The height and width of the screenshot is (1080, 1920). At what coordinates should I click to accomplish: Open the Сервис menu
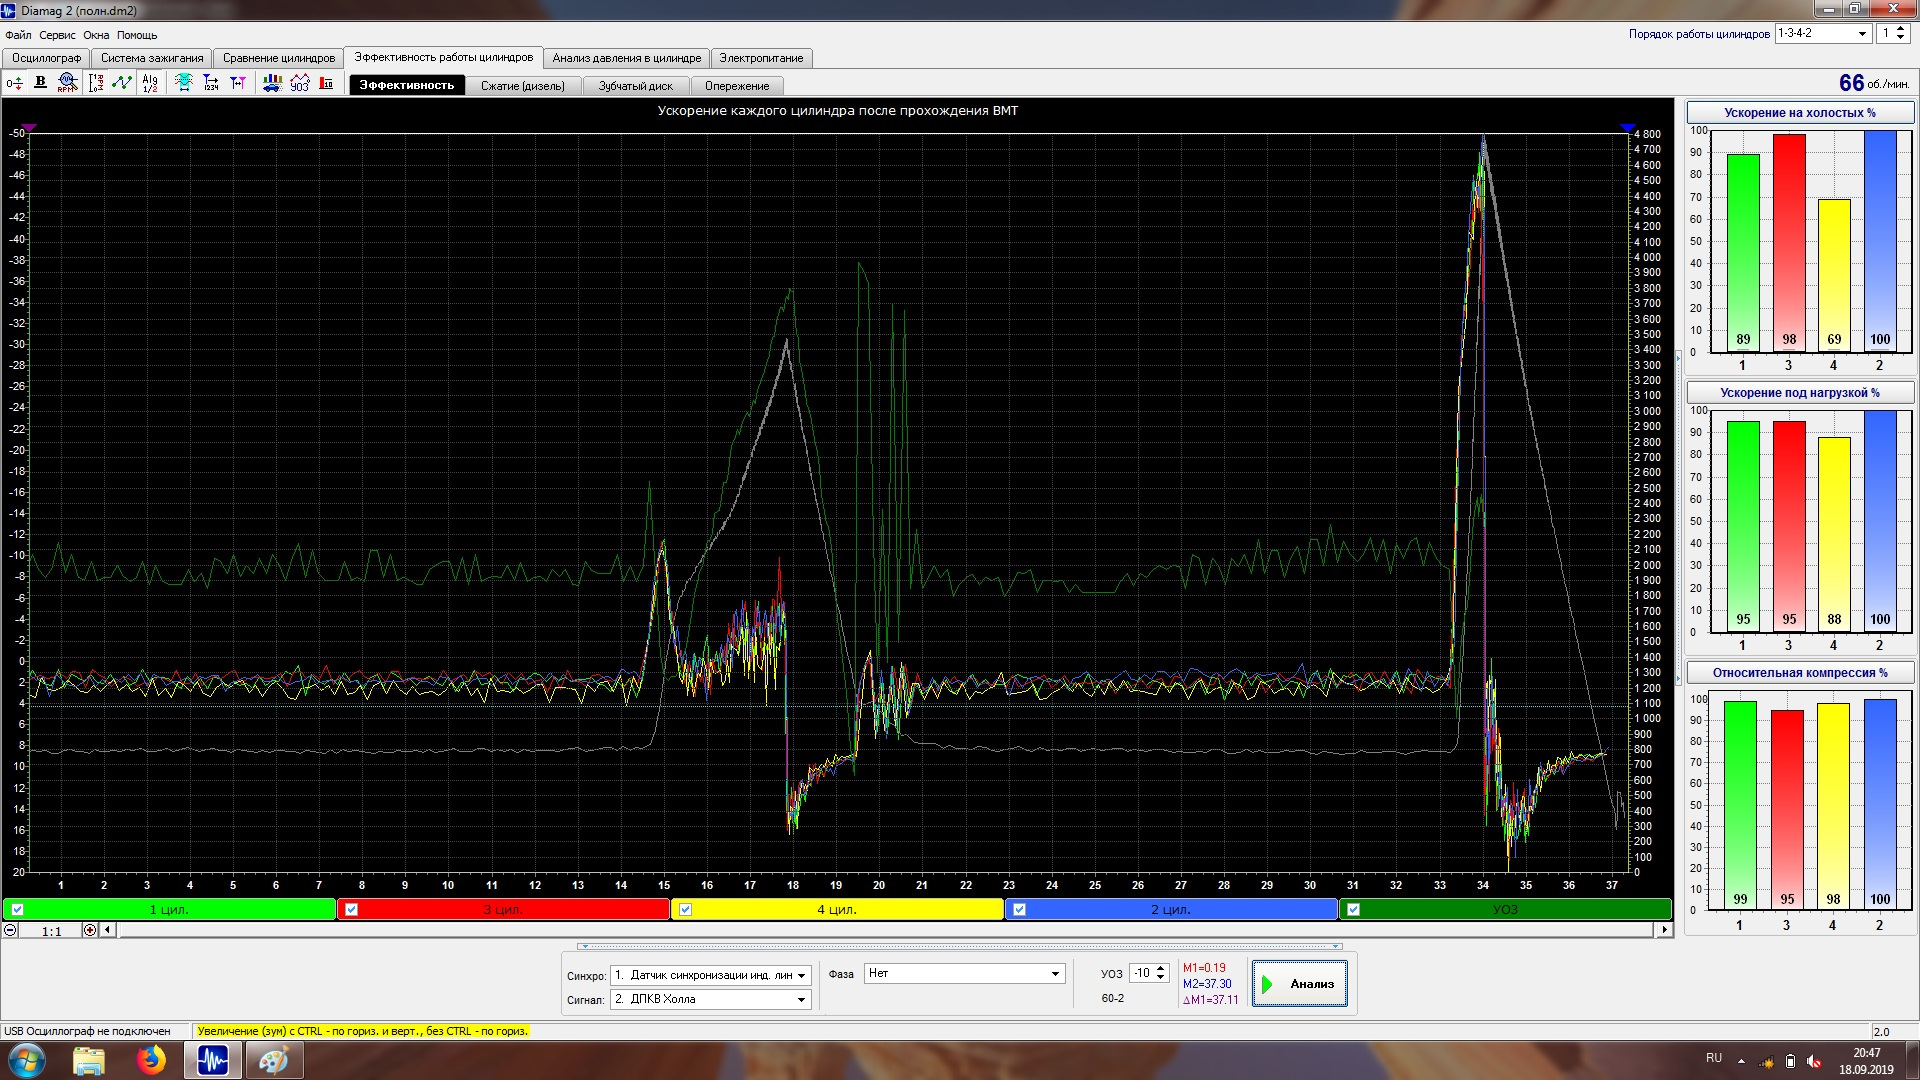(57, 35)
